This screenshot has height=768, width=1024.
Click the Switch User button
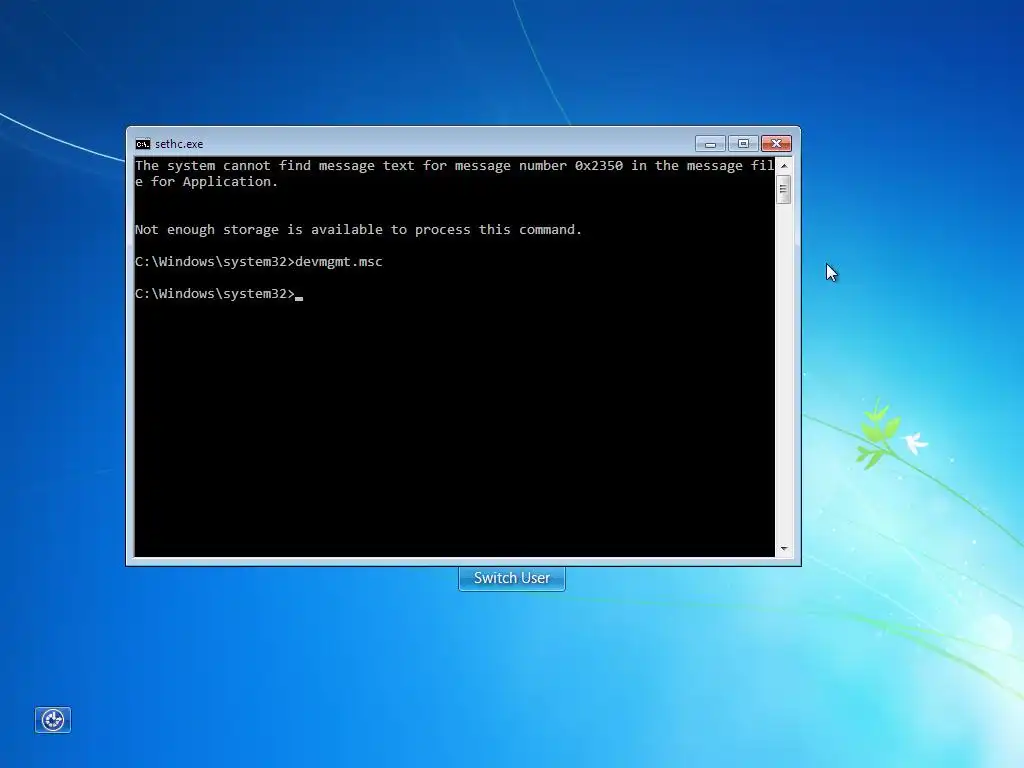[511, 578]
